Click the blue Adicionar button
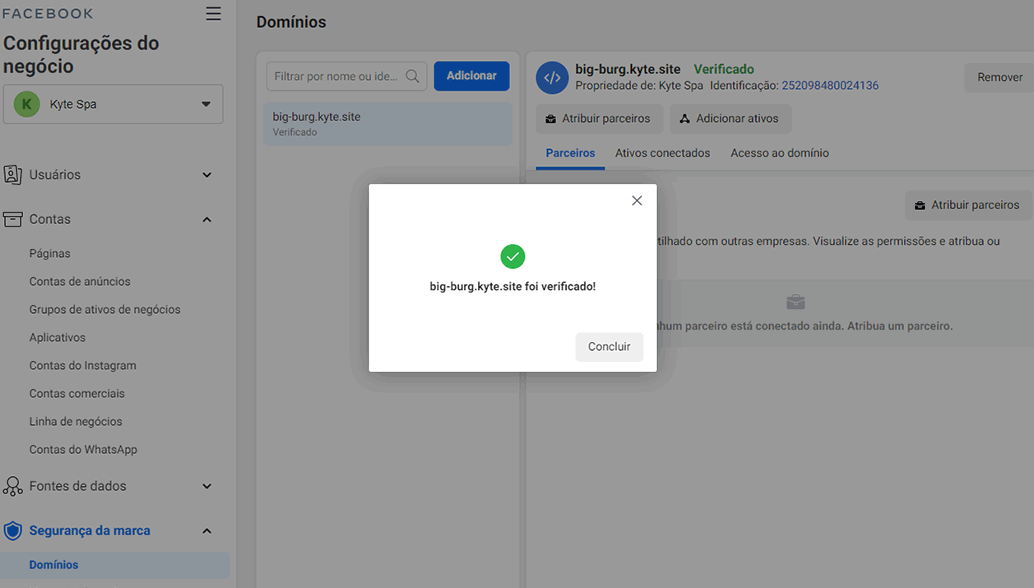This screenshot has width=1034, height=588. point(471,76)
